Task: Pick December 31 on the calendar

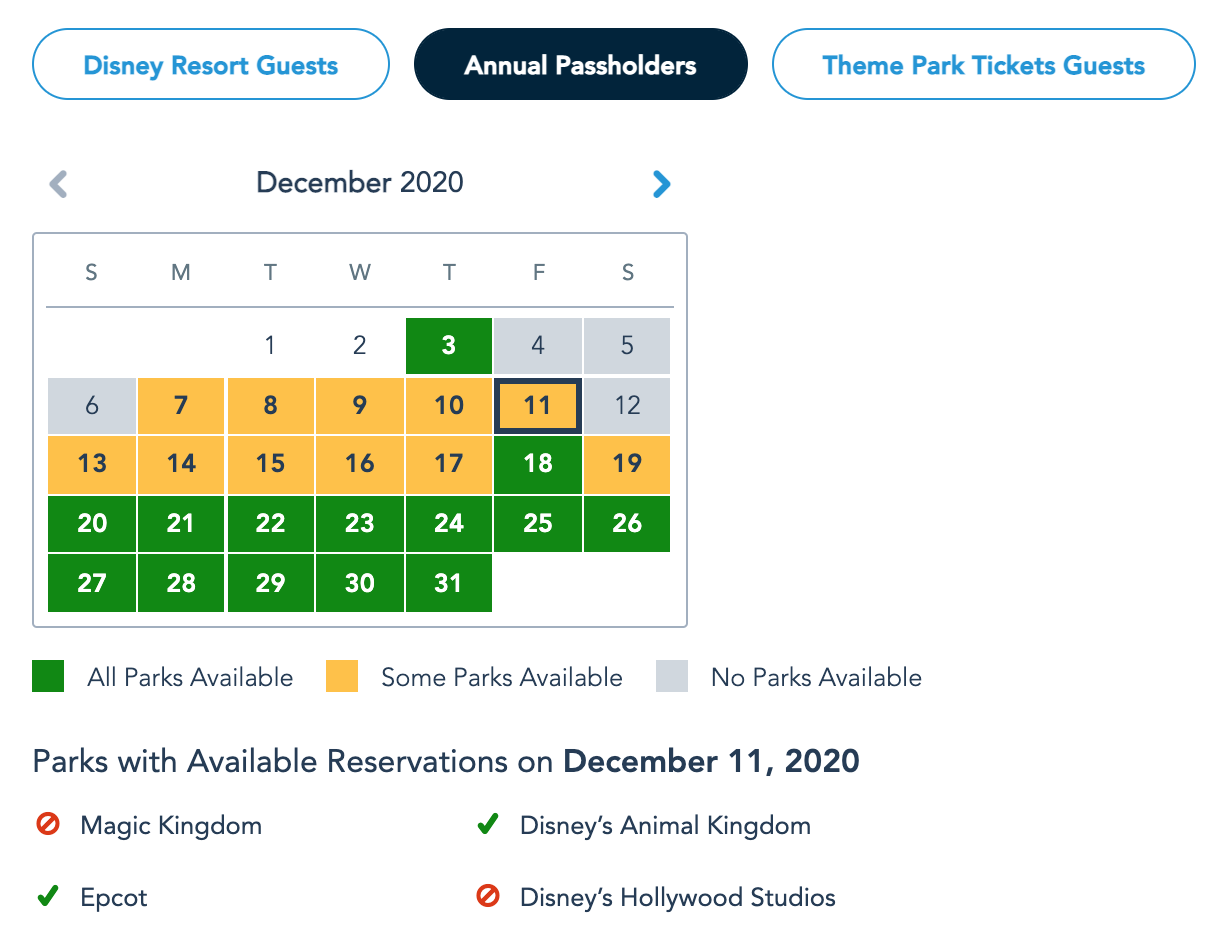Action: (449, 583)
